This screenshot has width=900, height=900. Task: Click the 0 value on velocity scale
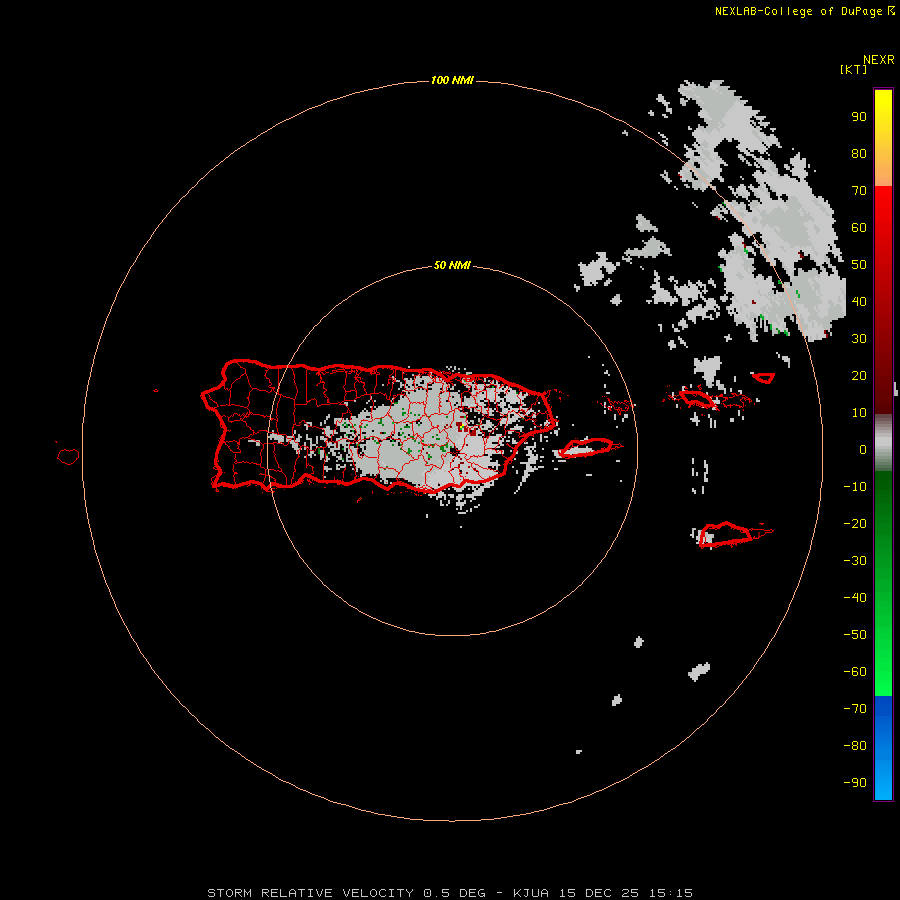point(863,449)
